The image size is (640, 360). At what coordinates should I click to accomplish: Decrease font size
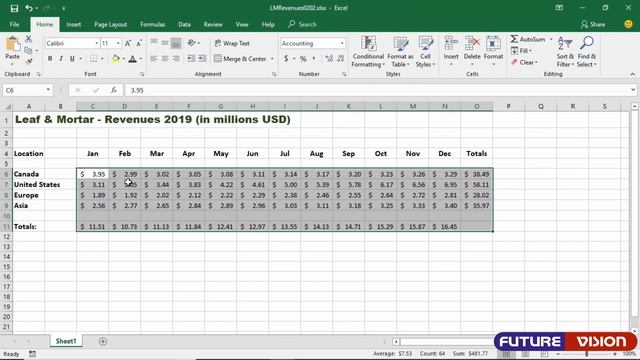pos(139,43)
